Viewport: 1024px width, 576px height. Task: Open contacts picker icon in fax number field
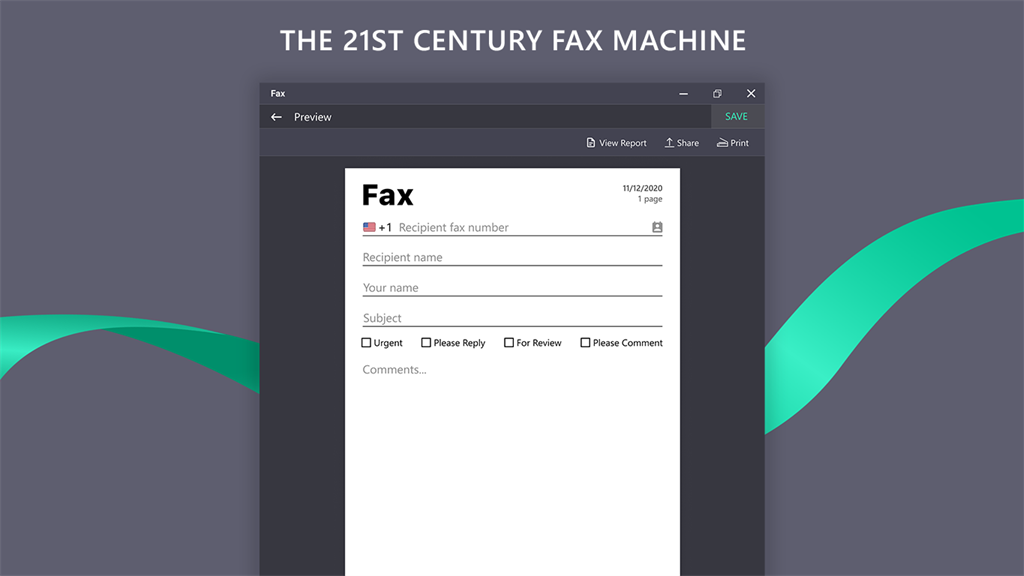point(657,227)
